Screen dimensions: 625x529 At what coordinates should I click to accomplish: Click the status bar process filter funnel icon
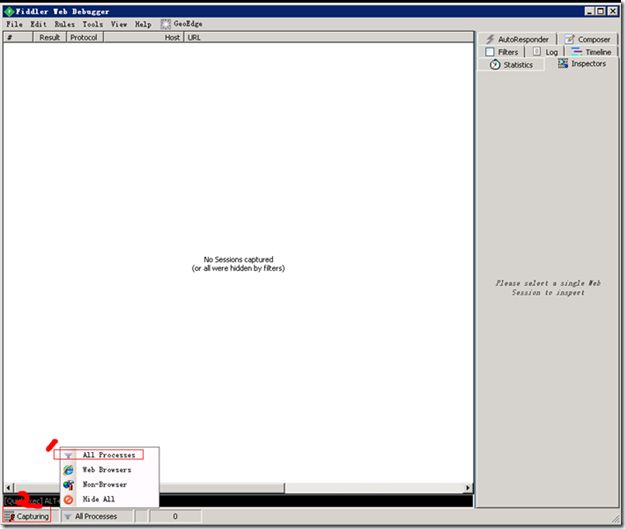coord(67,517)
